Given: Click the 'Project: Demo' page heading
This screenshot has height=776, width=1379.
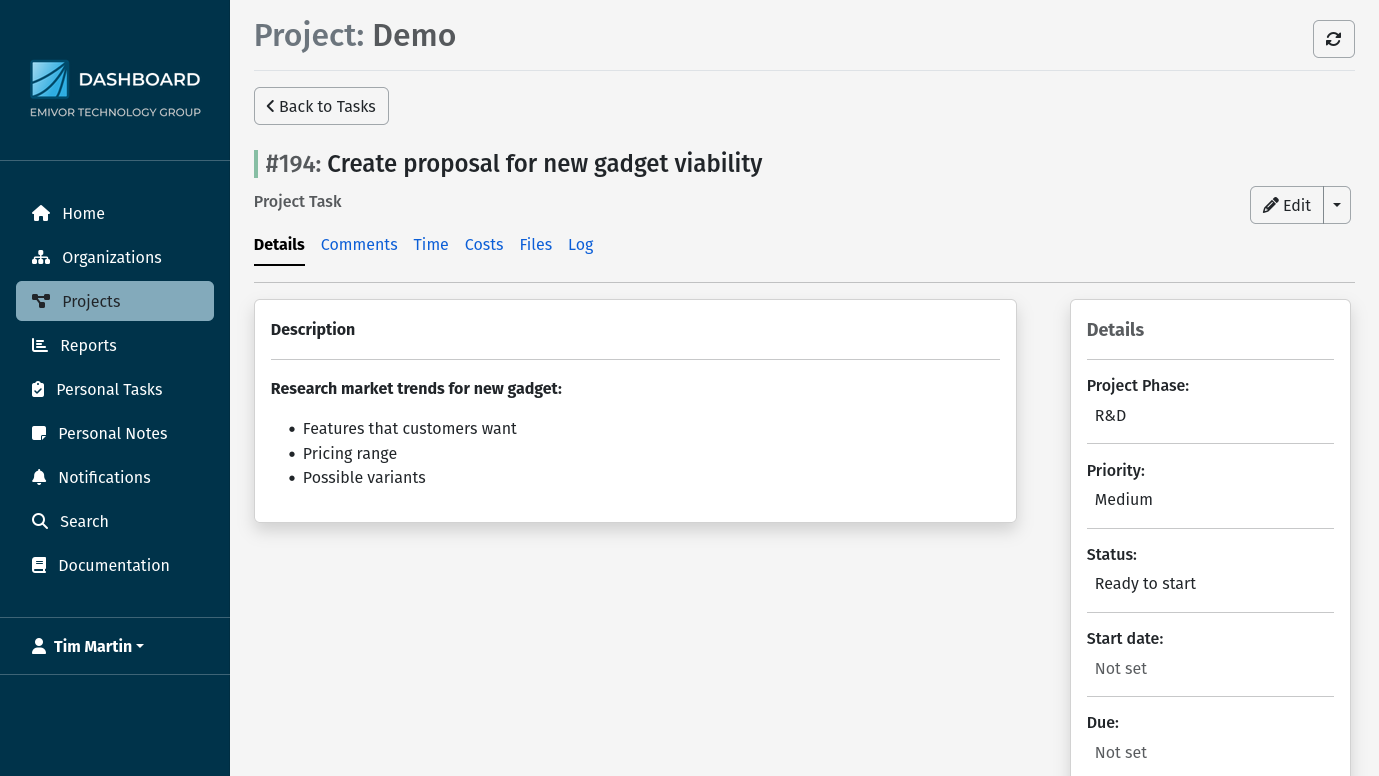Looking at the screenshot, I should pos(355,35).
